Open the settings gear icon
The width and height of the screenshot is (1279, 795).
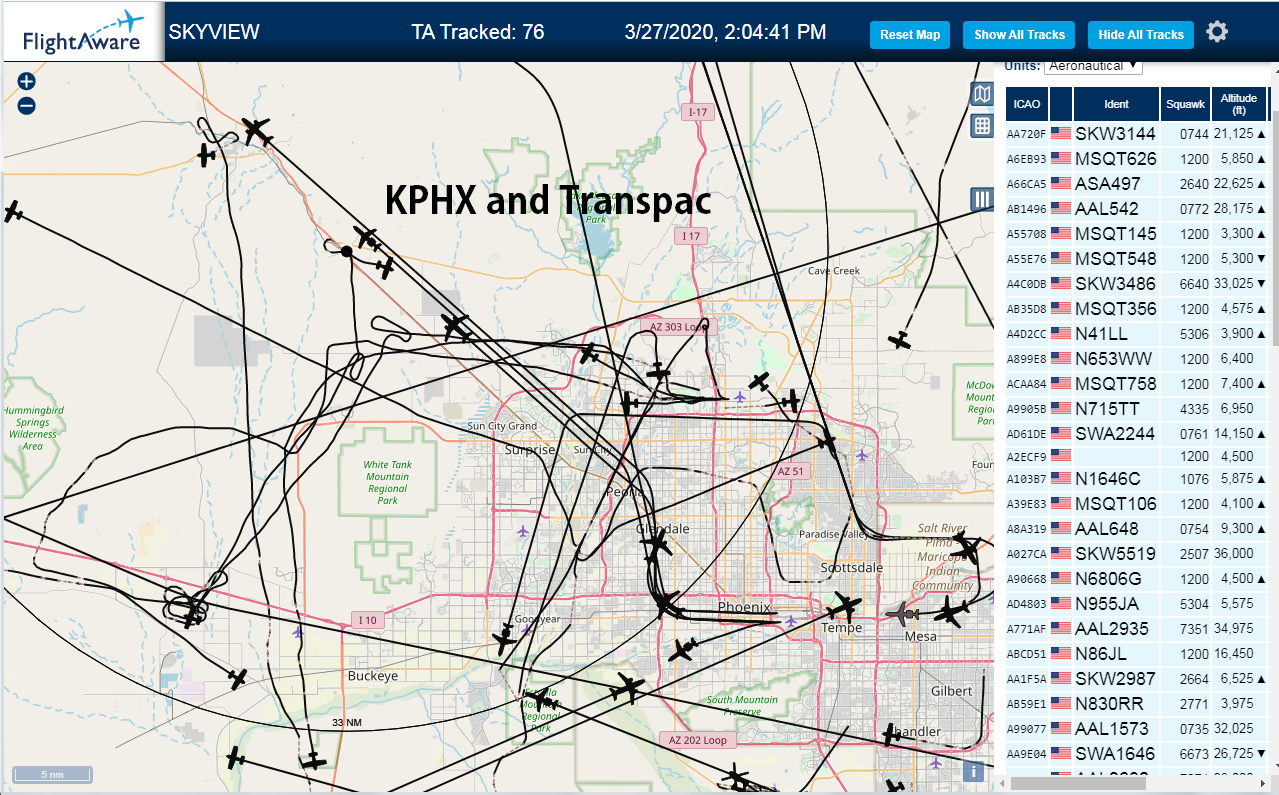[x=1216, y=32]
